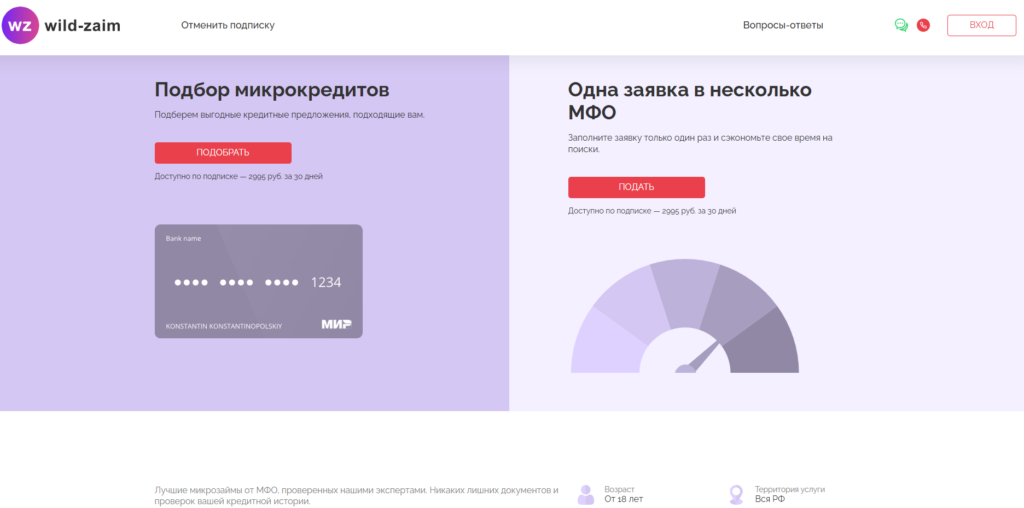Click the ВХОД login button
Viewport: 1024px width, 508px height.
[982, 25]
